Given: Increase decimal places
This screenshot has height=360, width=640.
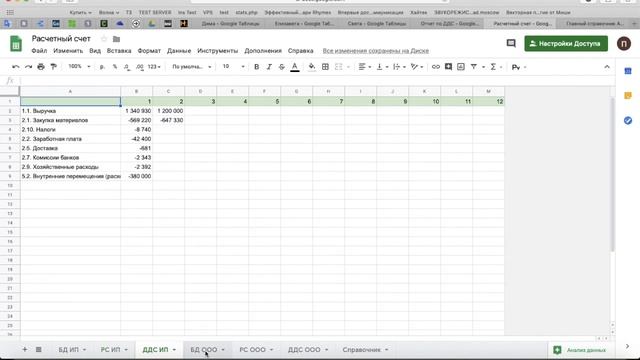Looking at the screenshot, I should tap(140, 67).
